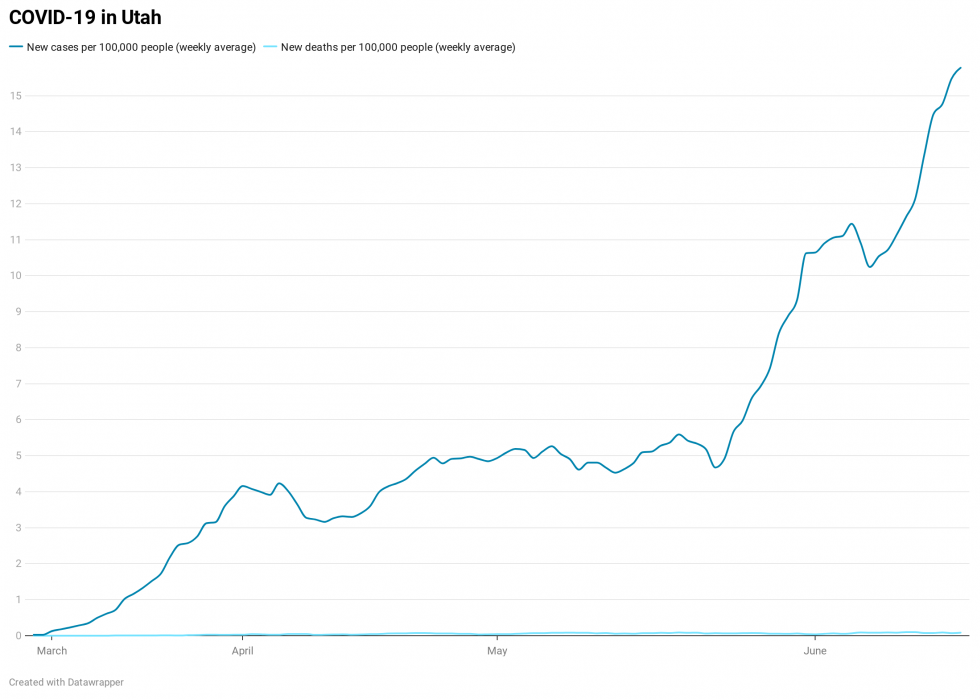980x699 pixels.
Task: Click the dark blue new cases legend swatch
Action: 15,47
